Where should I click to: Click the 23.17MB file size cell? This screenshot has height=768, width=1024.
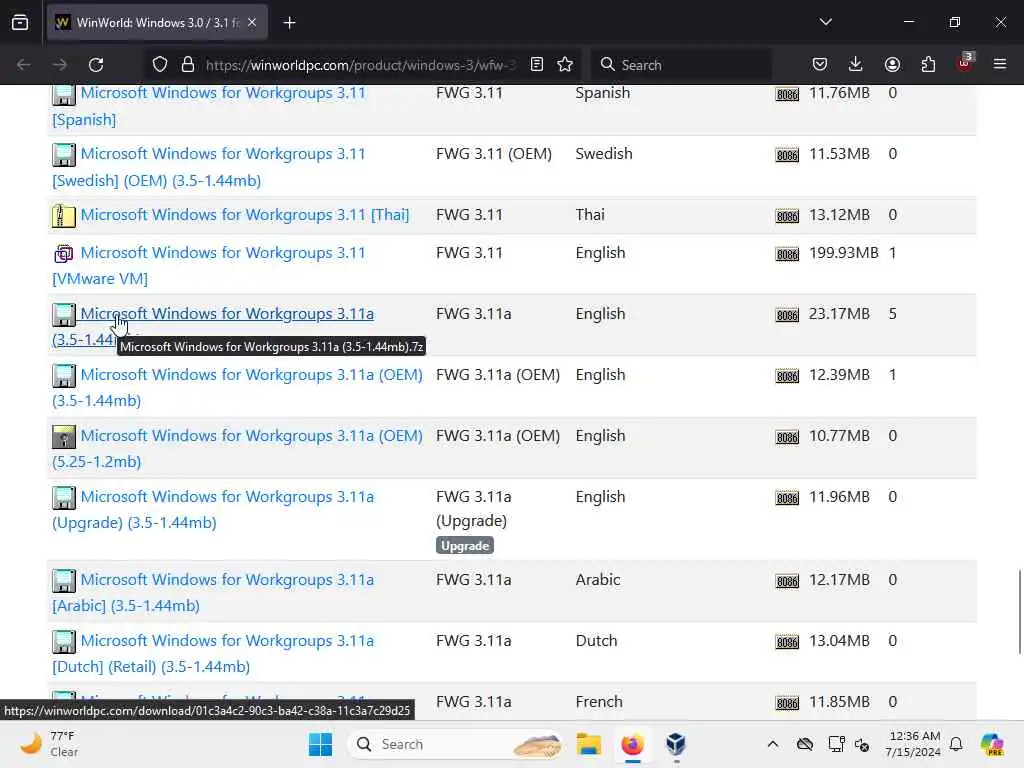click(x=839, y=313)
